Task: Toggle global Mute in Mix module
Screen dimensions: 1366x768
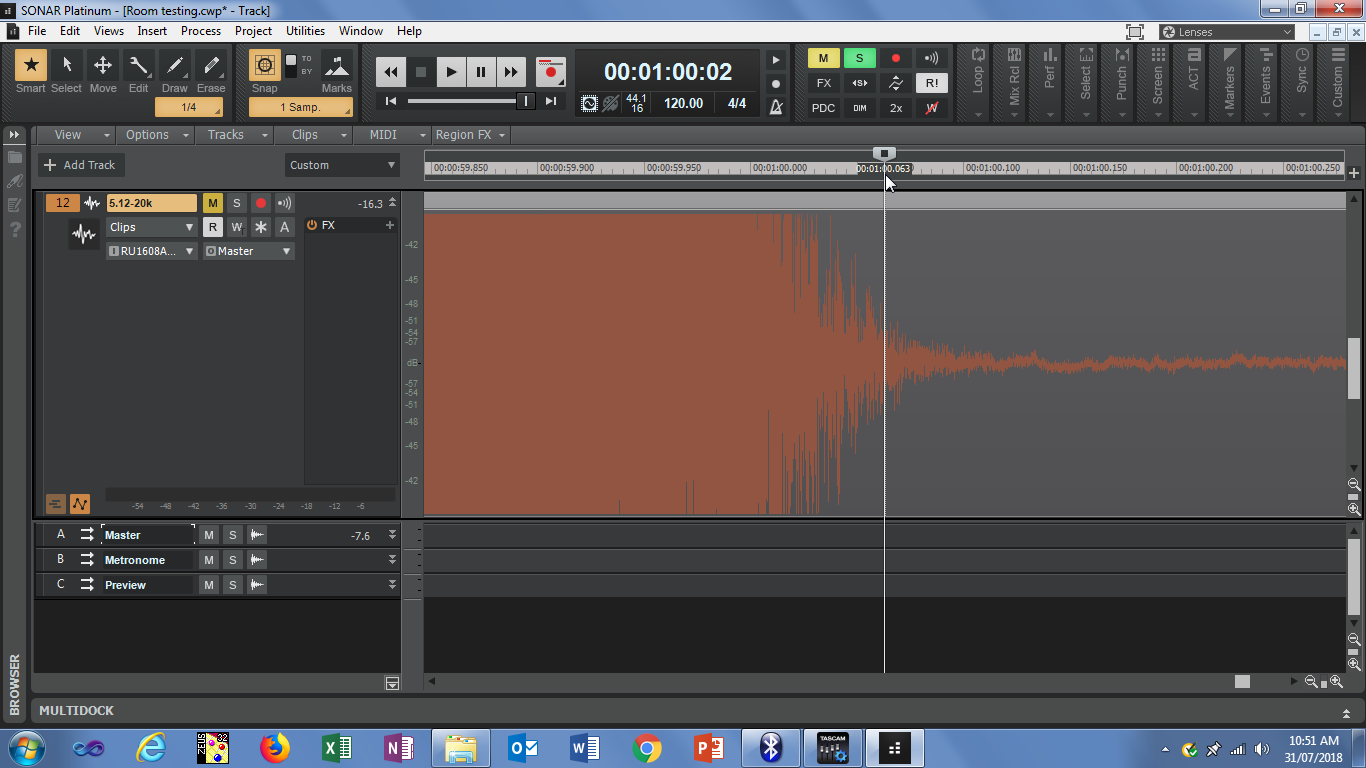Action: tap(823, 58)
